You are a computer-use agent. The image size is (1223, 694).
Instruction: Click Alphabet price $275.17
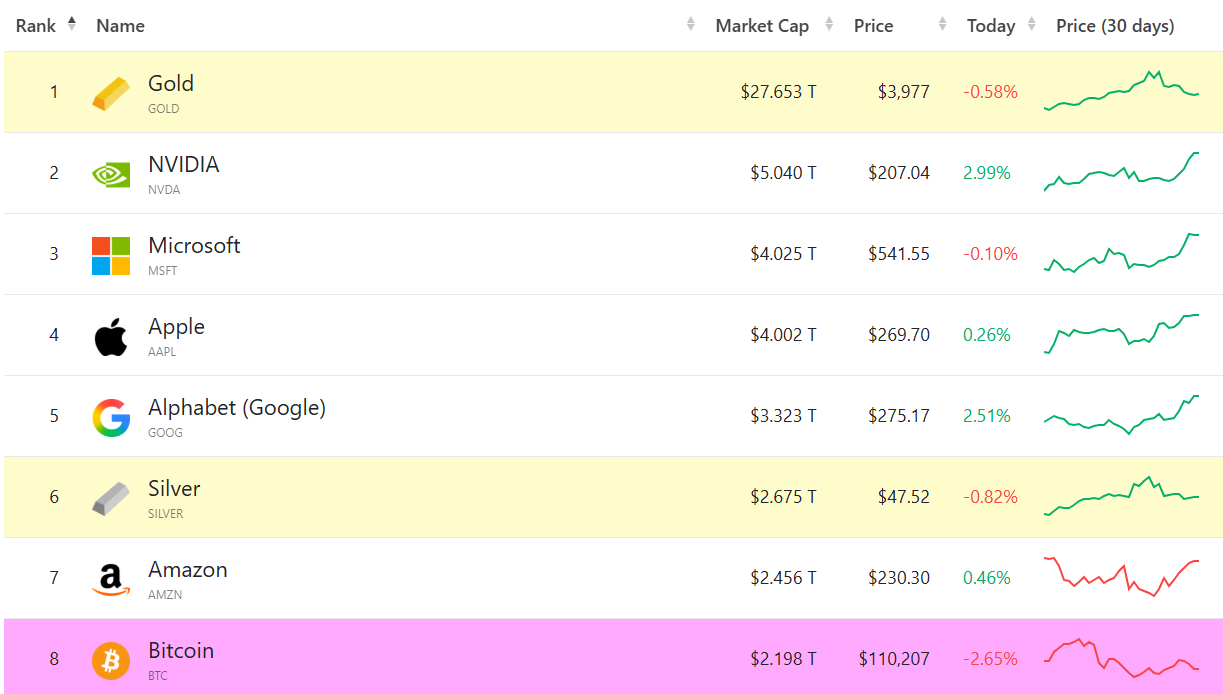(x=899, y=416)
